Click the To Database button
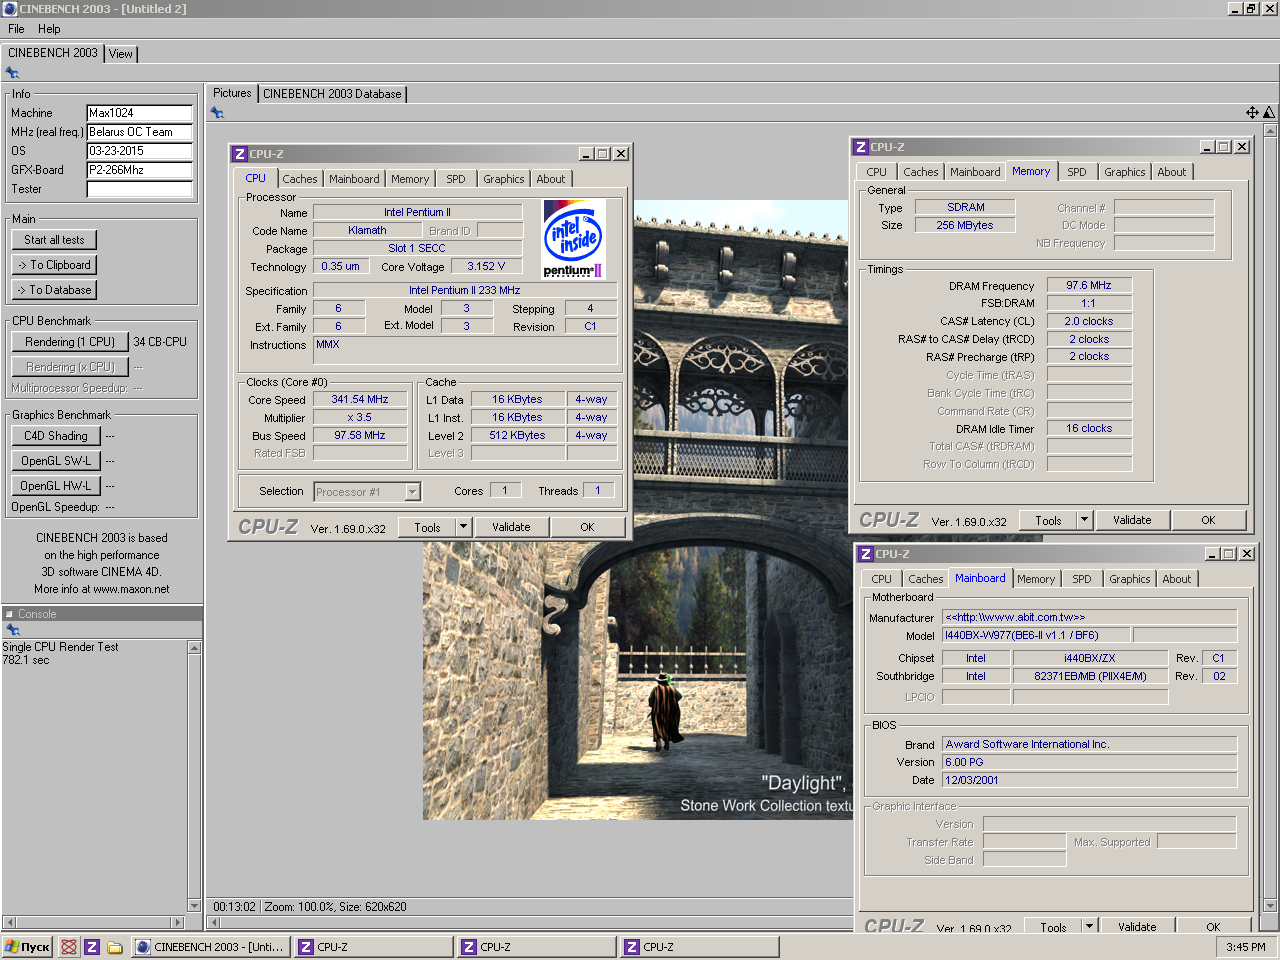Image resolution: width=1280 pixels, height=960 pixels. click(x=55, y=290)
